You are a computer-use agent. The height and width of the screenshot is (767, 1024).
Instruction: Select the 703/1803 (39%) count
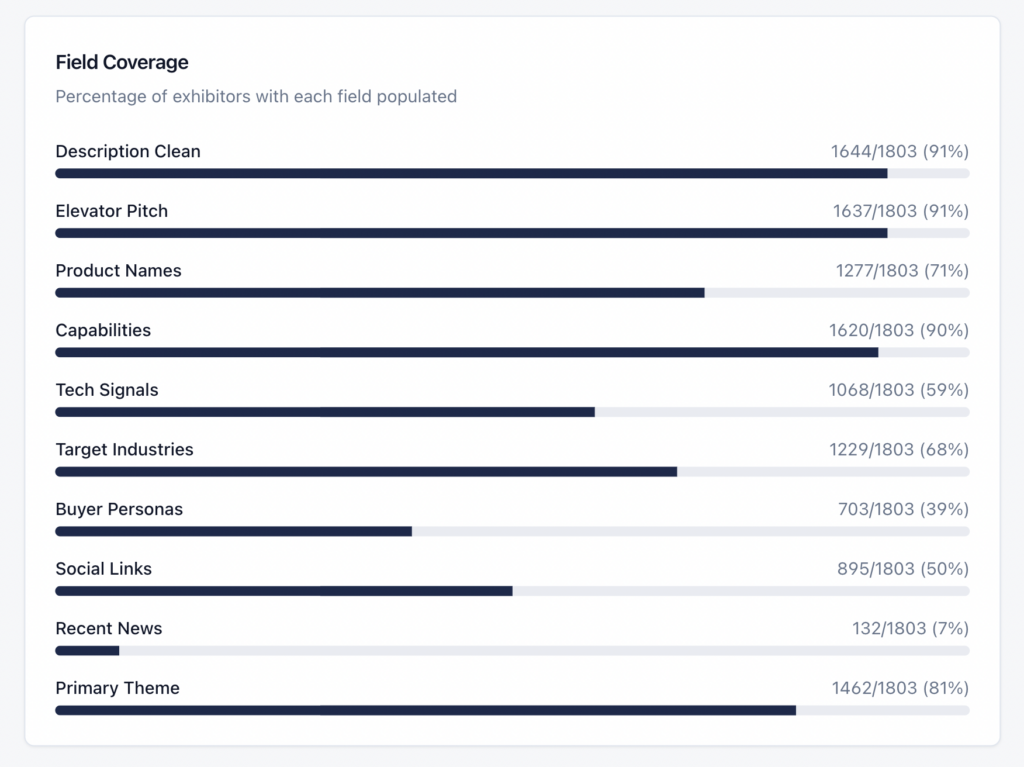pos(903,509)
